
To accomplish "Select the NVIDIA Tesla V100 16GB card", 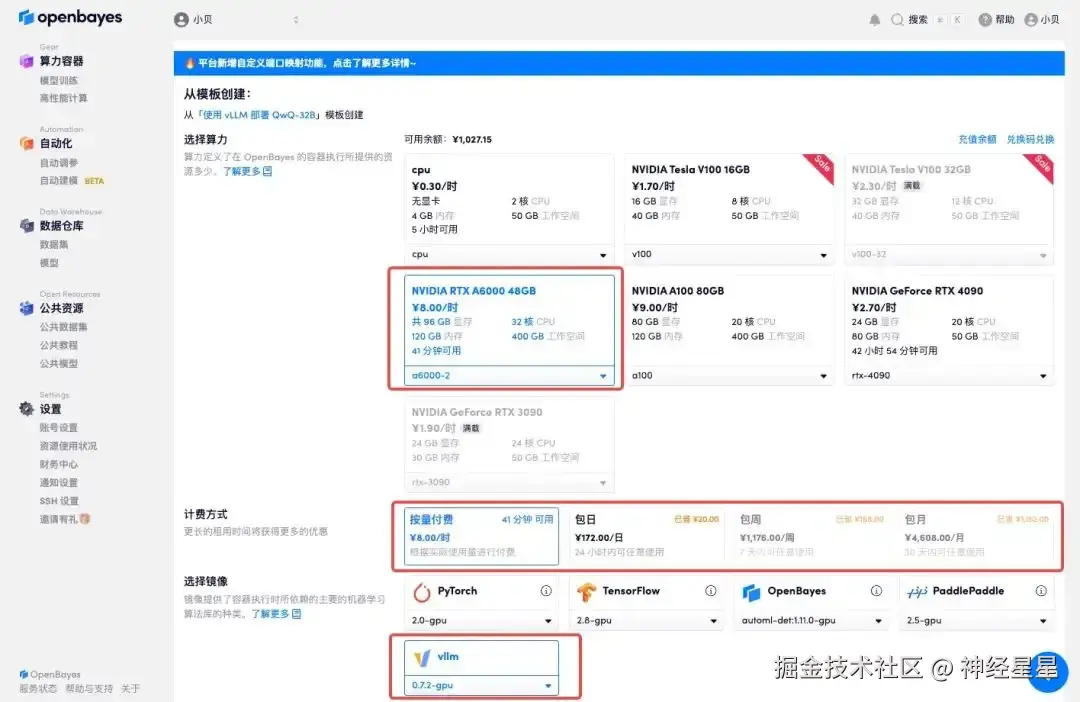I will coord(729,200).
